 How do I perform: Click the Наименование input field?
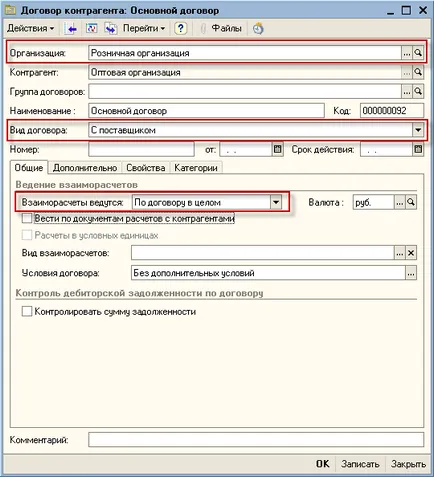pos(206,111)
